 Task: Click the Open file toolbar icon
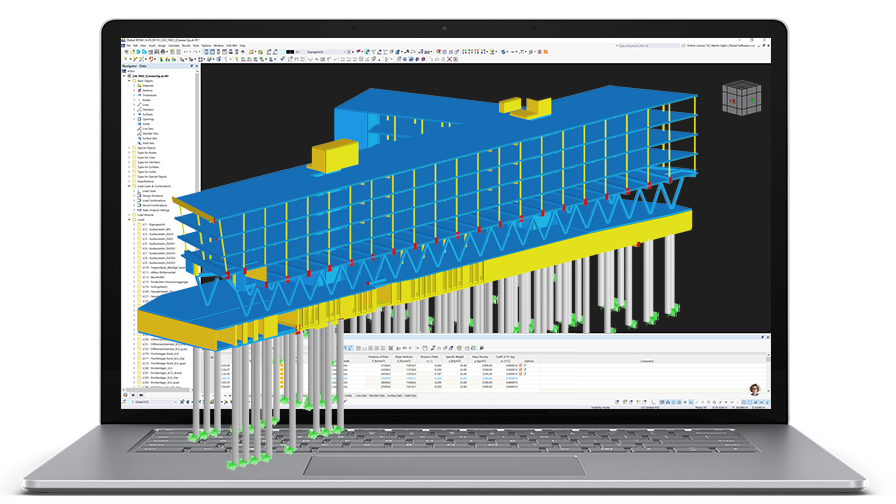click(x=132, y=52)
